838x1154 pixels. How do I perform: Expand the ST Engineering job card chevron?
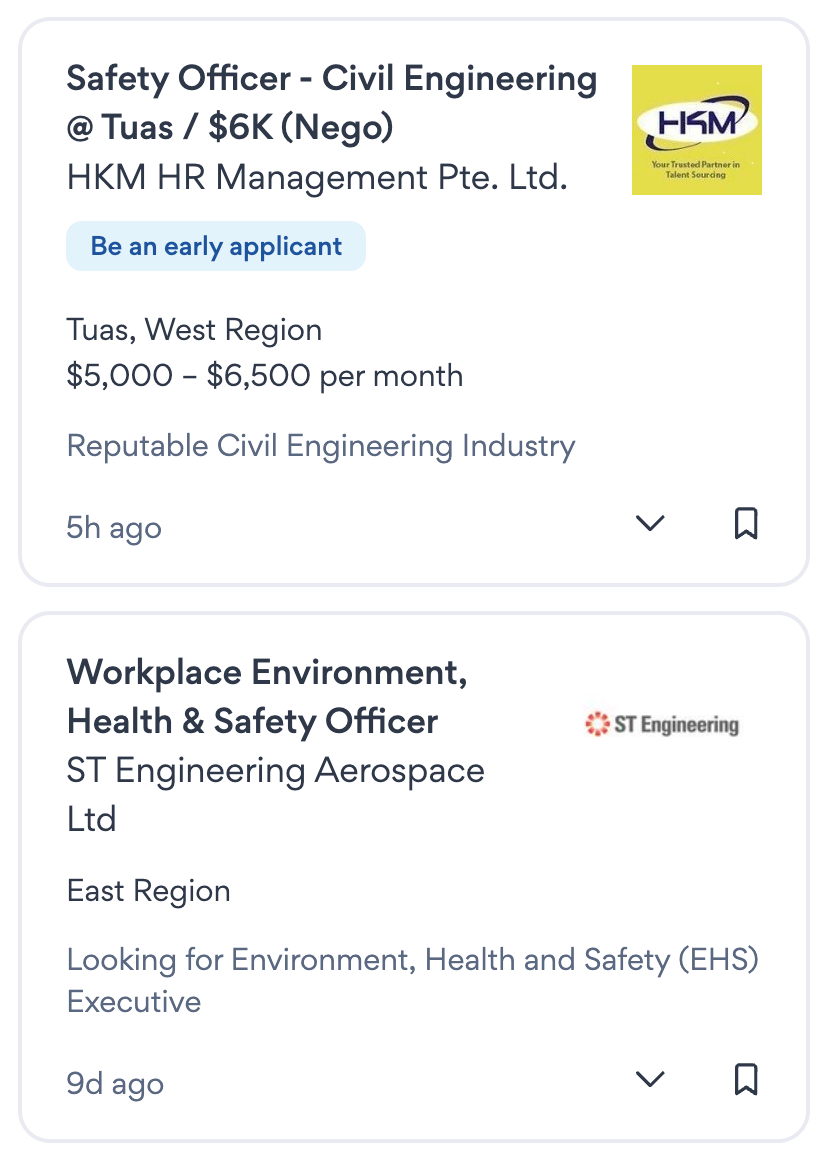click(x=650, y=1079)
